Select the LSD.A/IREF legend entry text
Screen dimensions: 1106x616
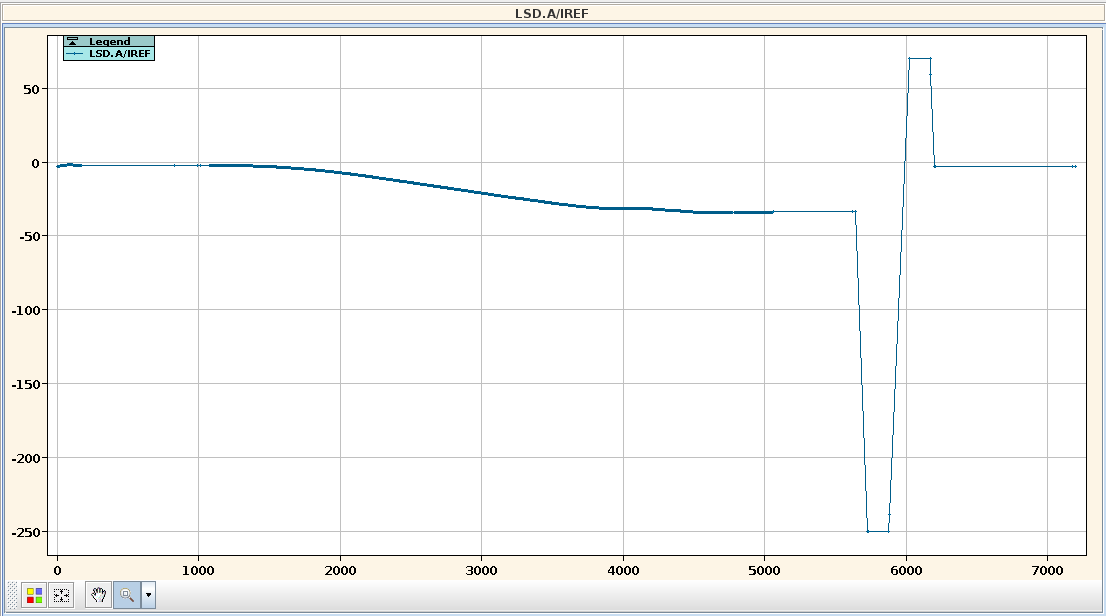pos(119,53)
